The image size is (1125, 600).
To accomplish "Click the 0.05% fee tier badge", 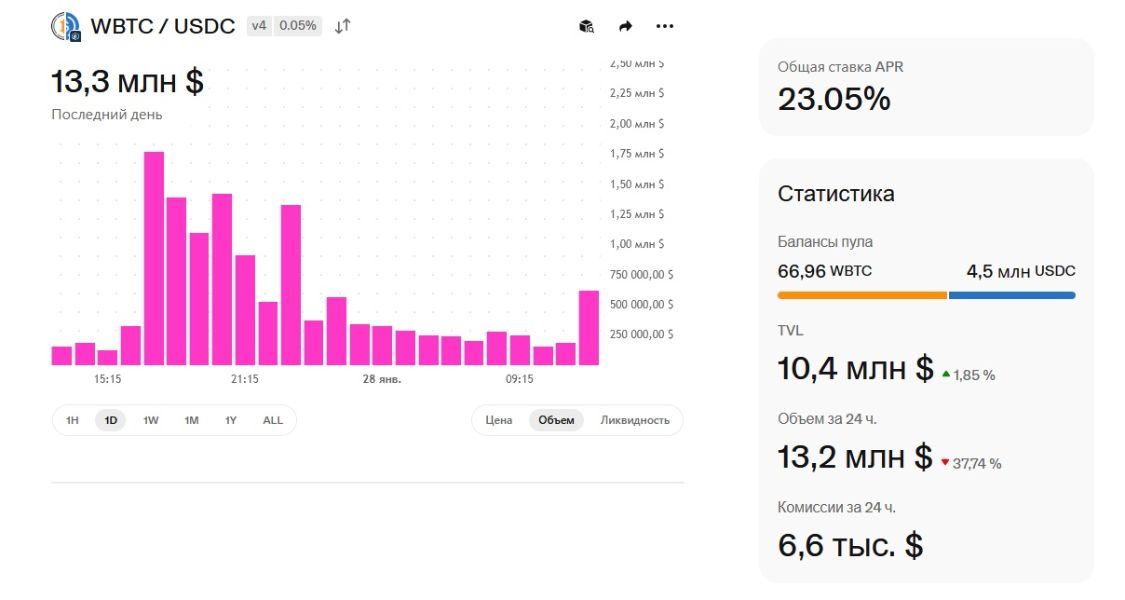I will click(297, 26).
